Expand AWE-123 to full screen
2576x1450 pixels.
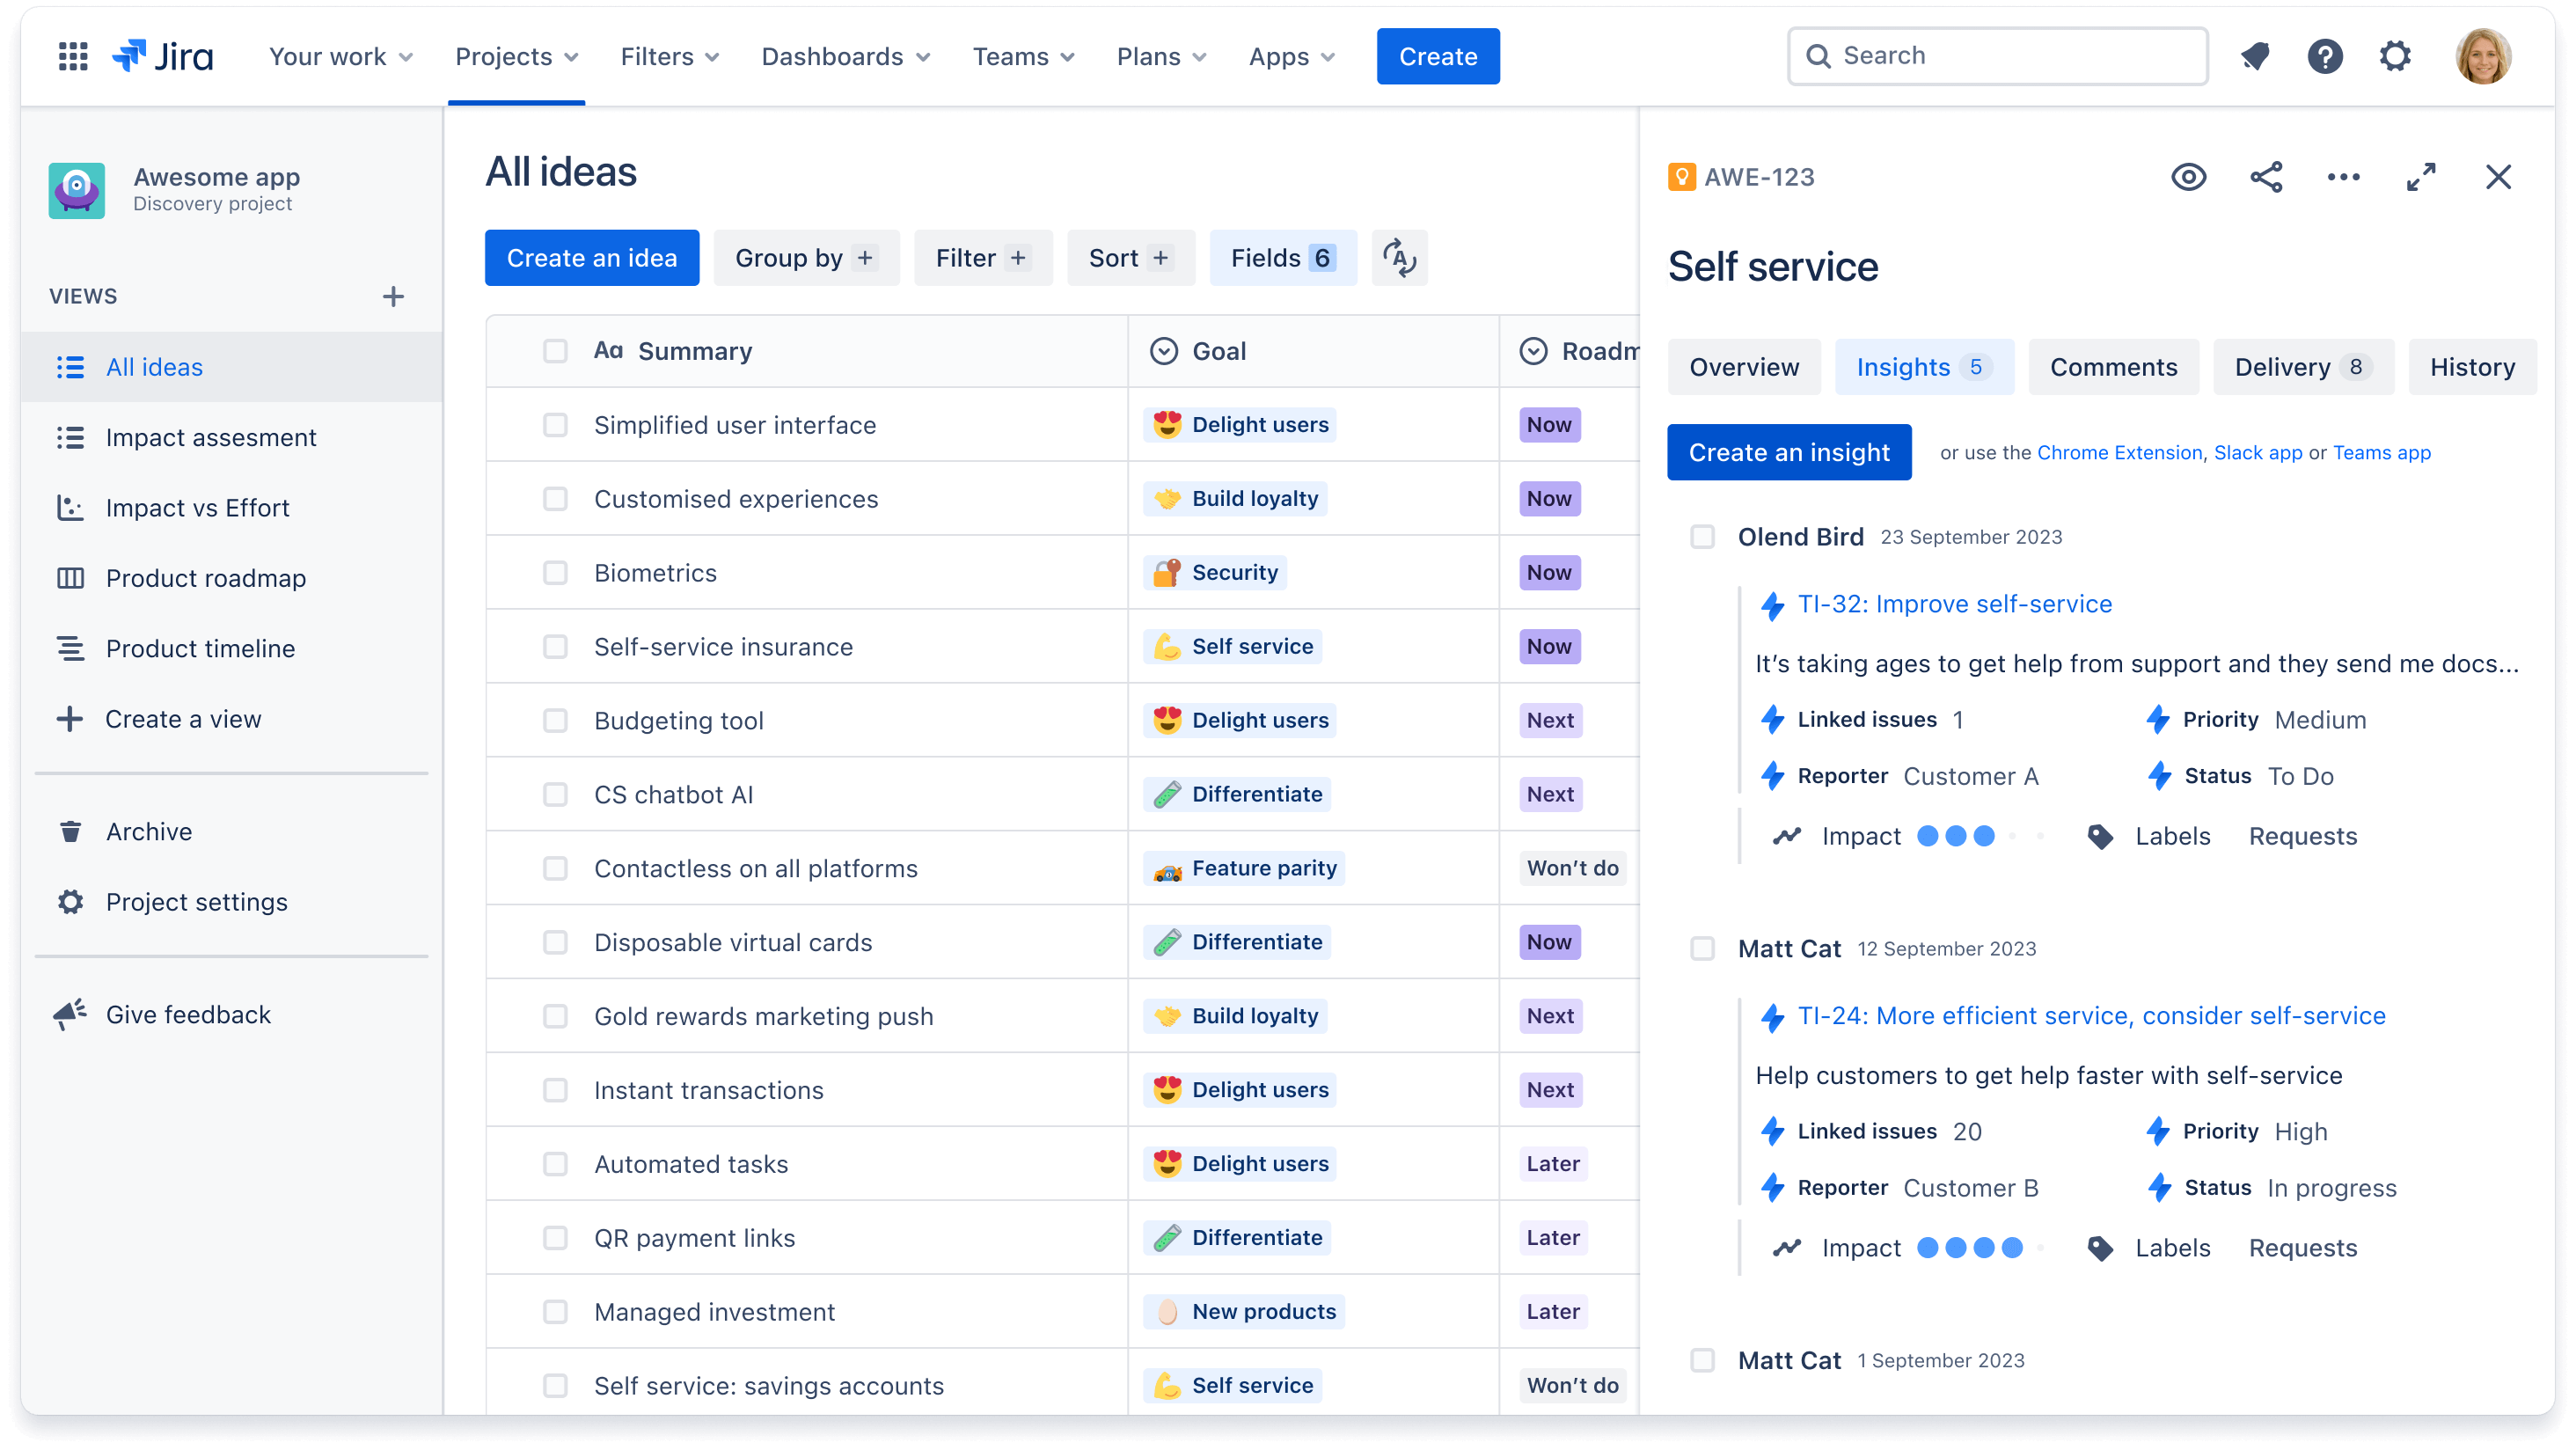coord(2420,177)
